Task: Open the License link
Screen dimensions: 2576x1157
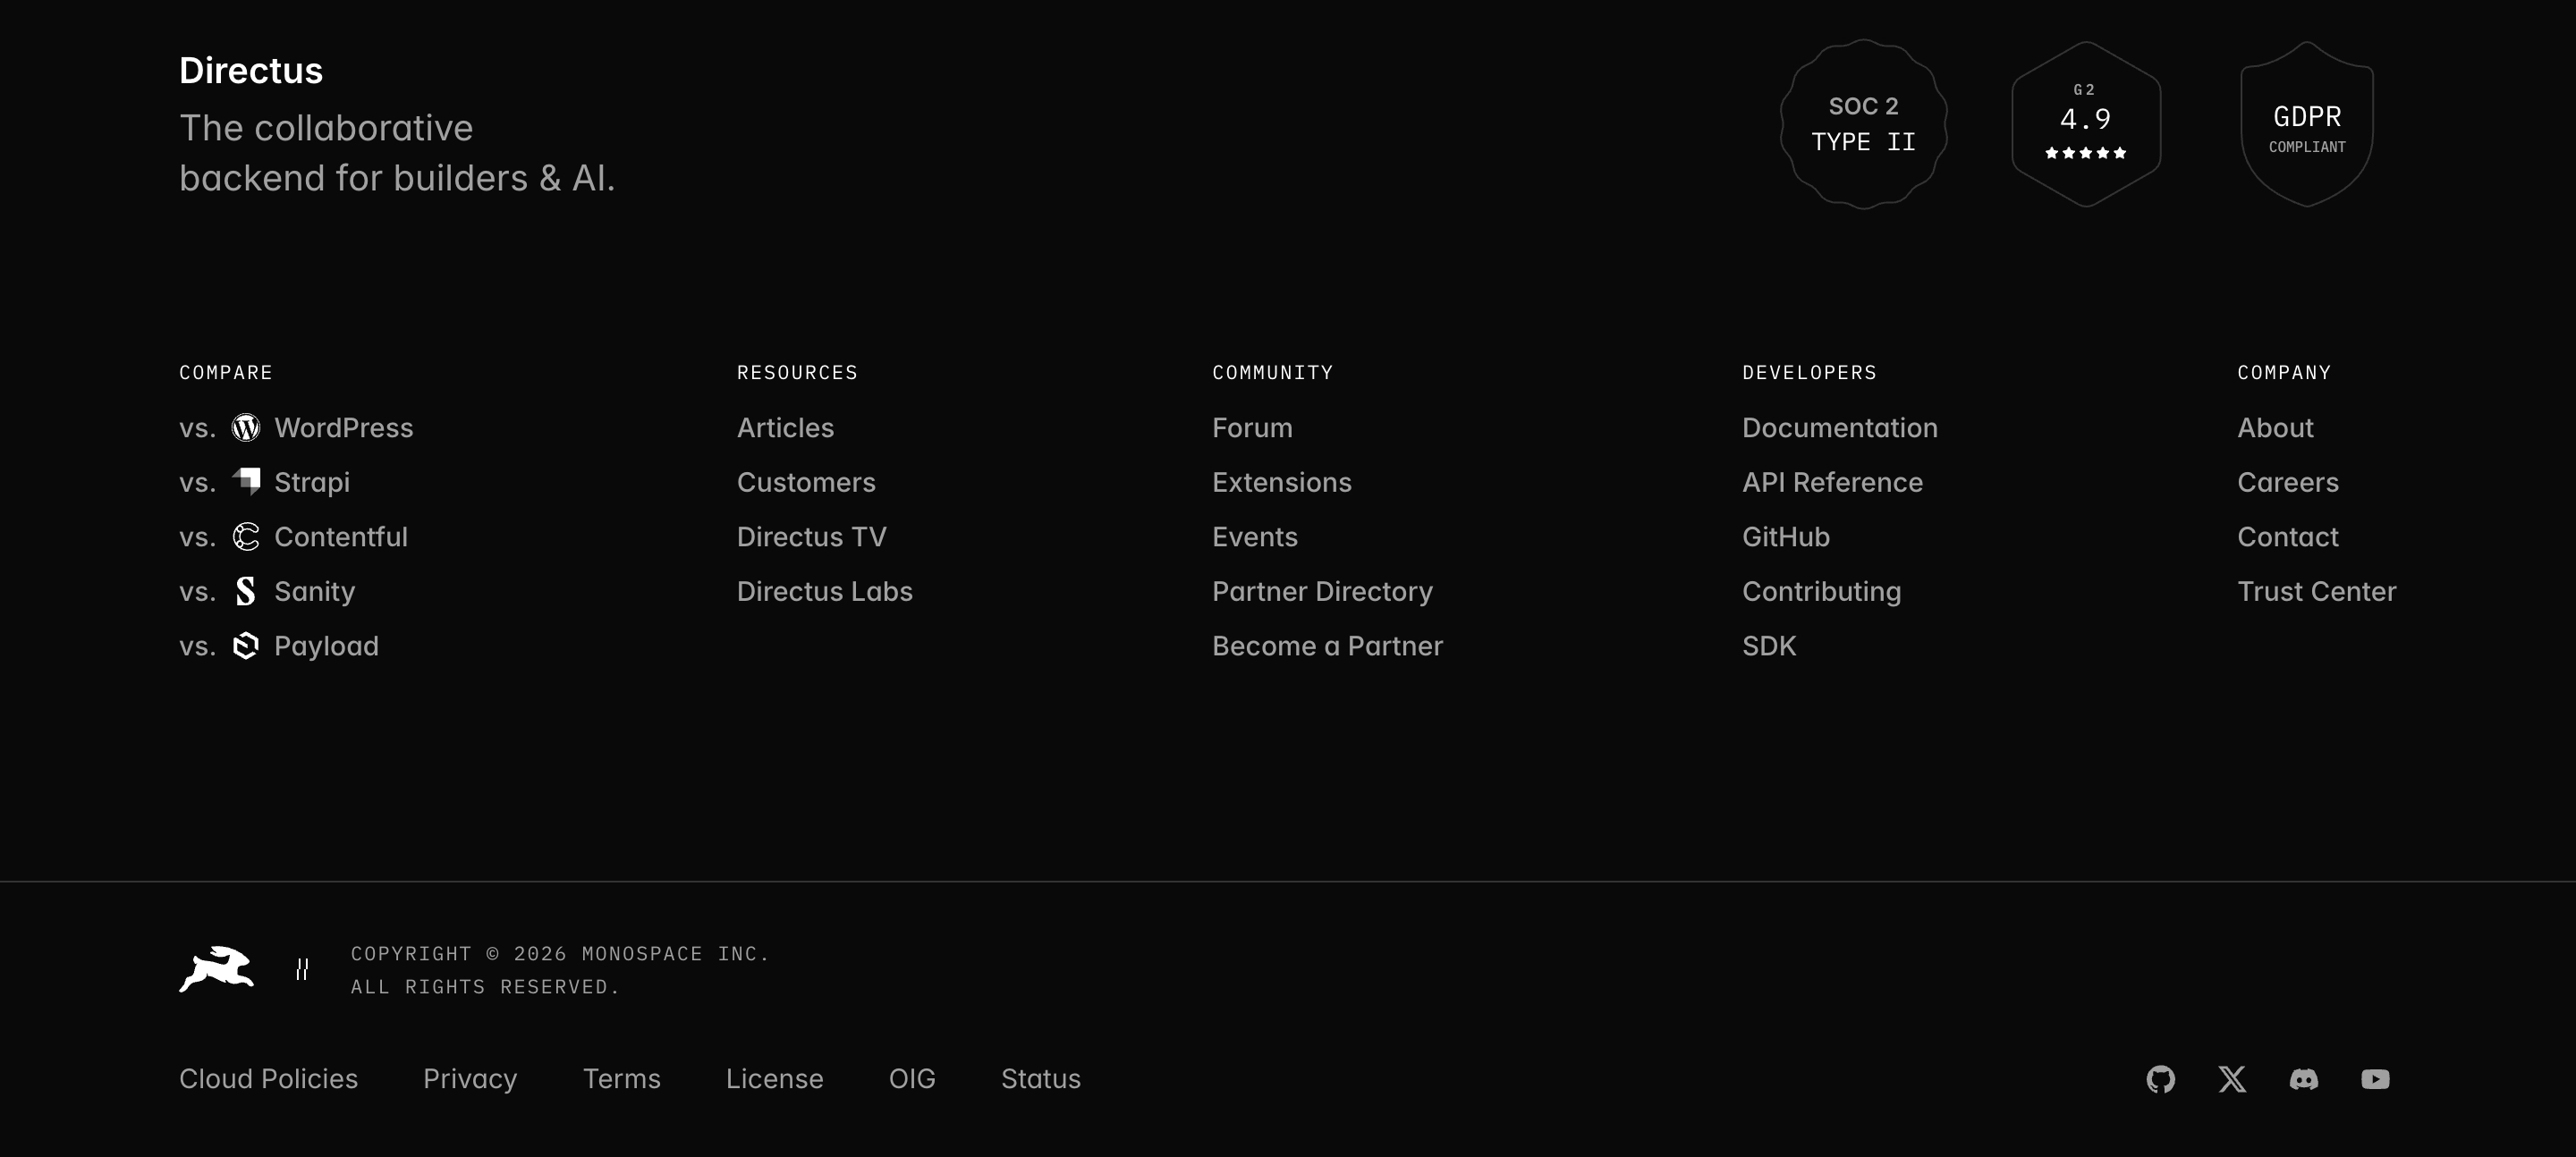Action: coord(775,1079)
